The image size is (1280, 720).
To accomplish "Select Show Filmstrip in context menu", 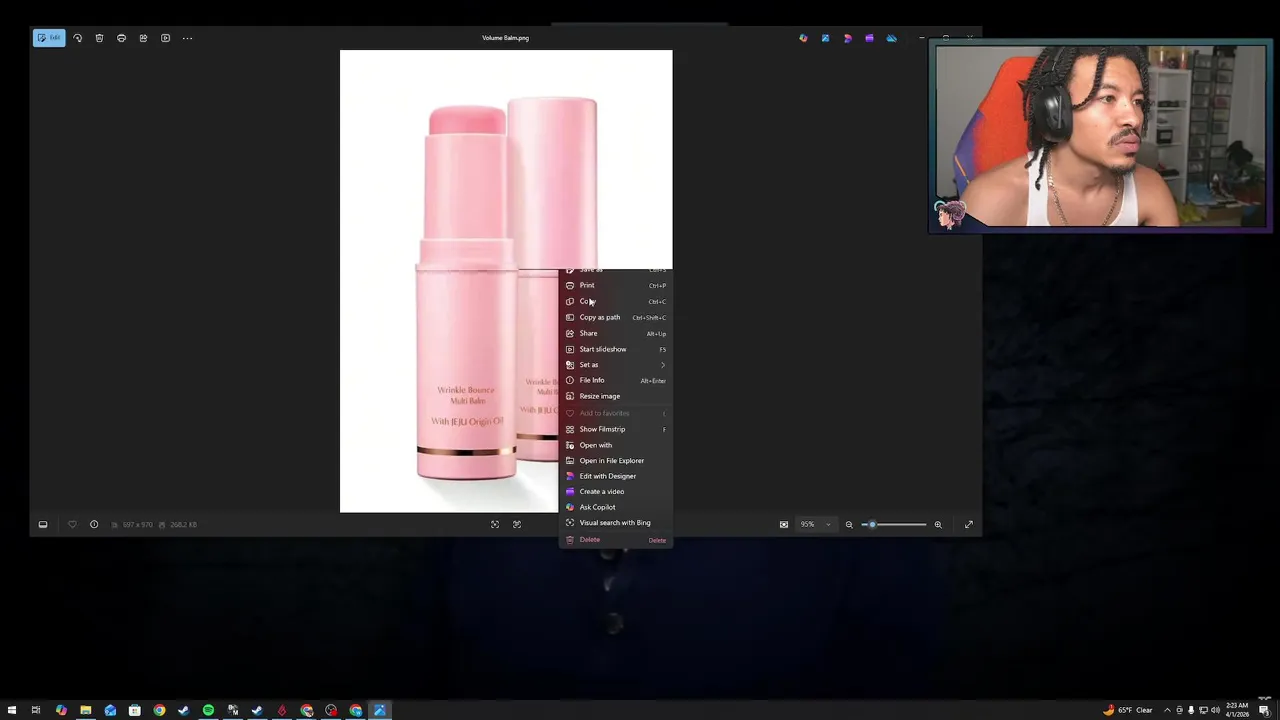I will click(x=616, y=429).
